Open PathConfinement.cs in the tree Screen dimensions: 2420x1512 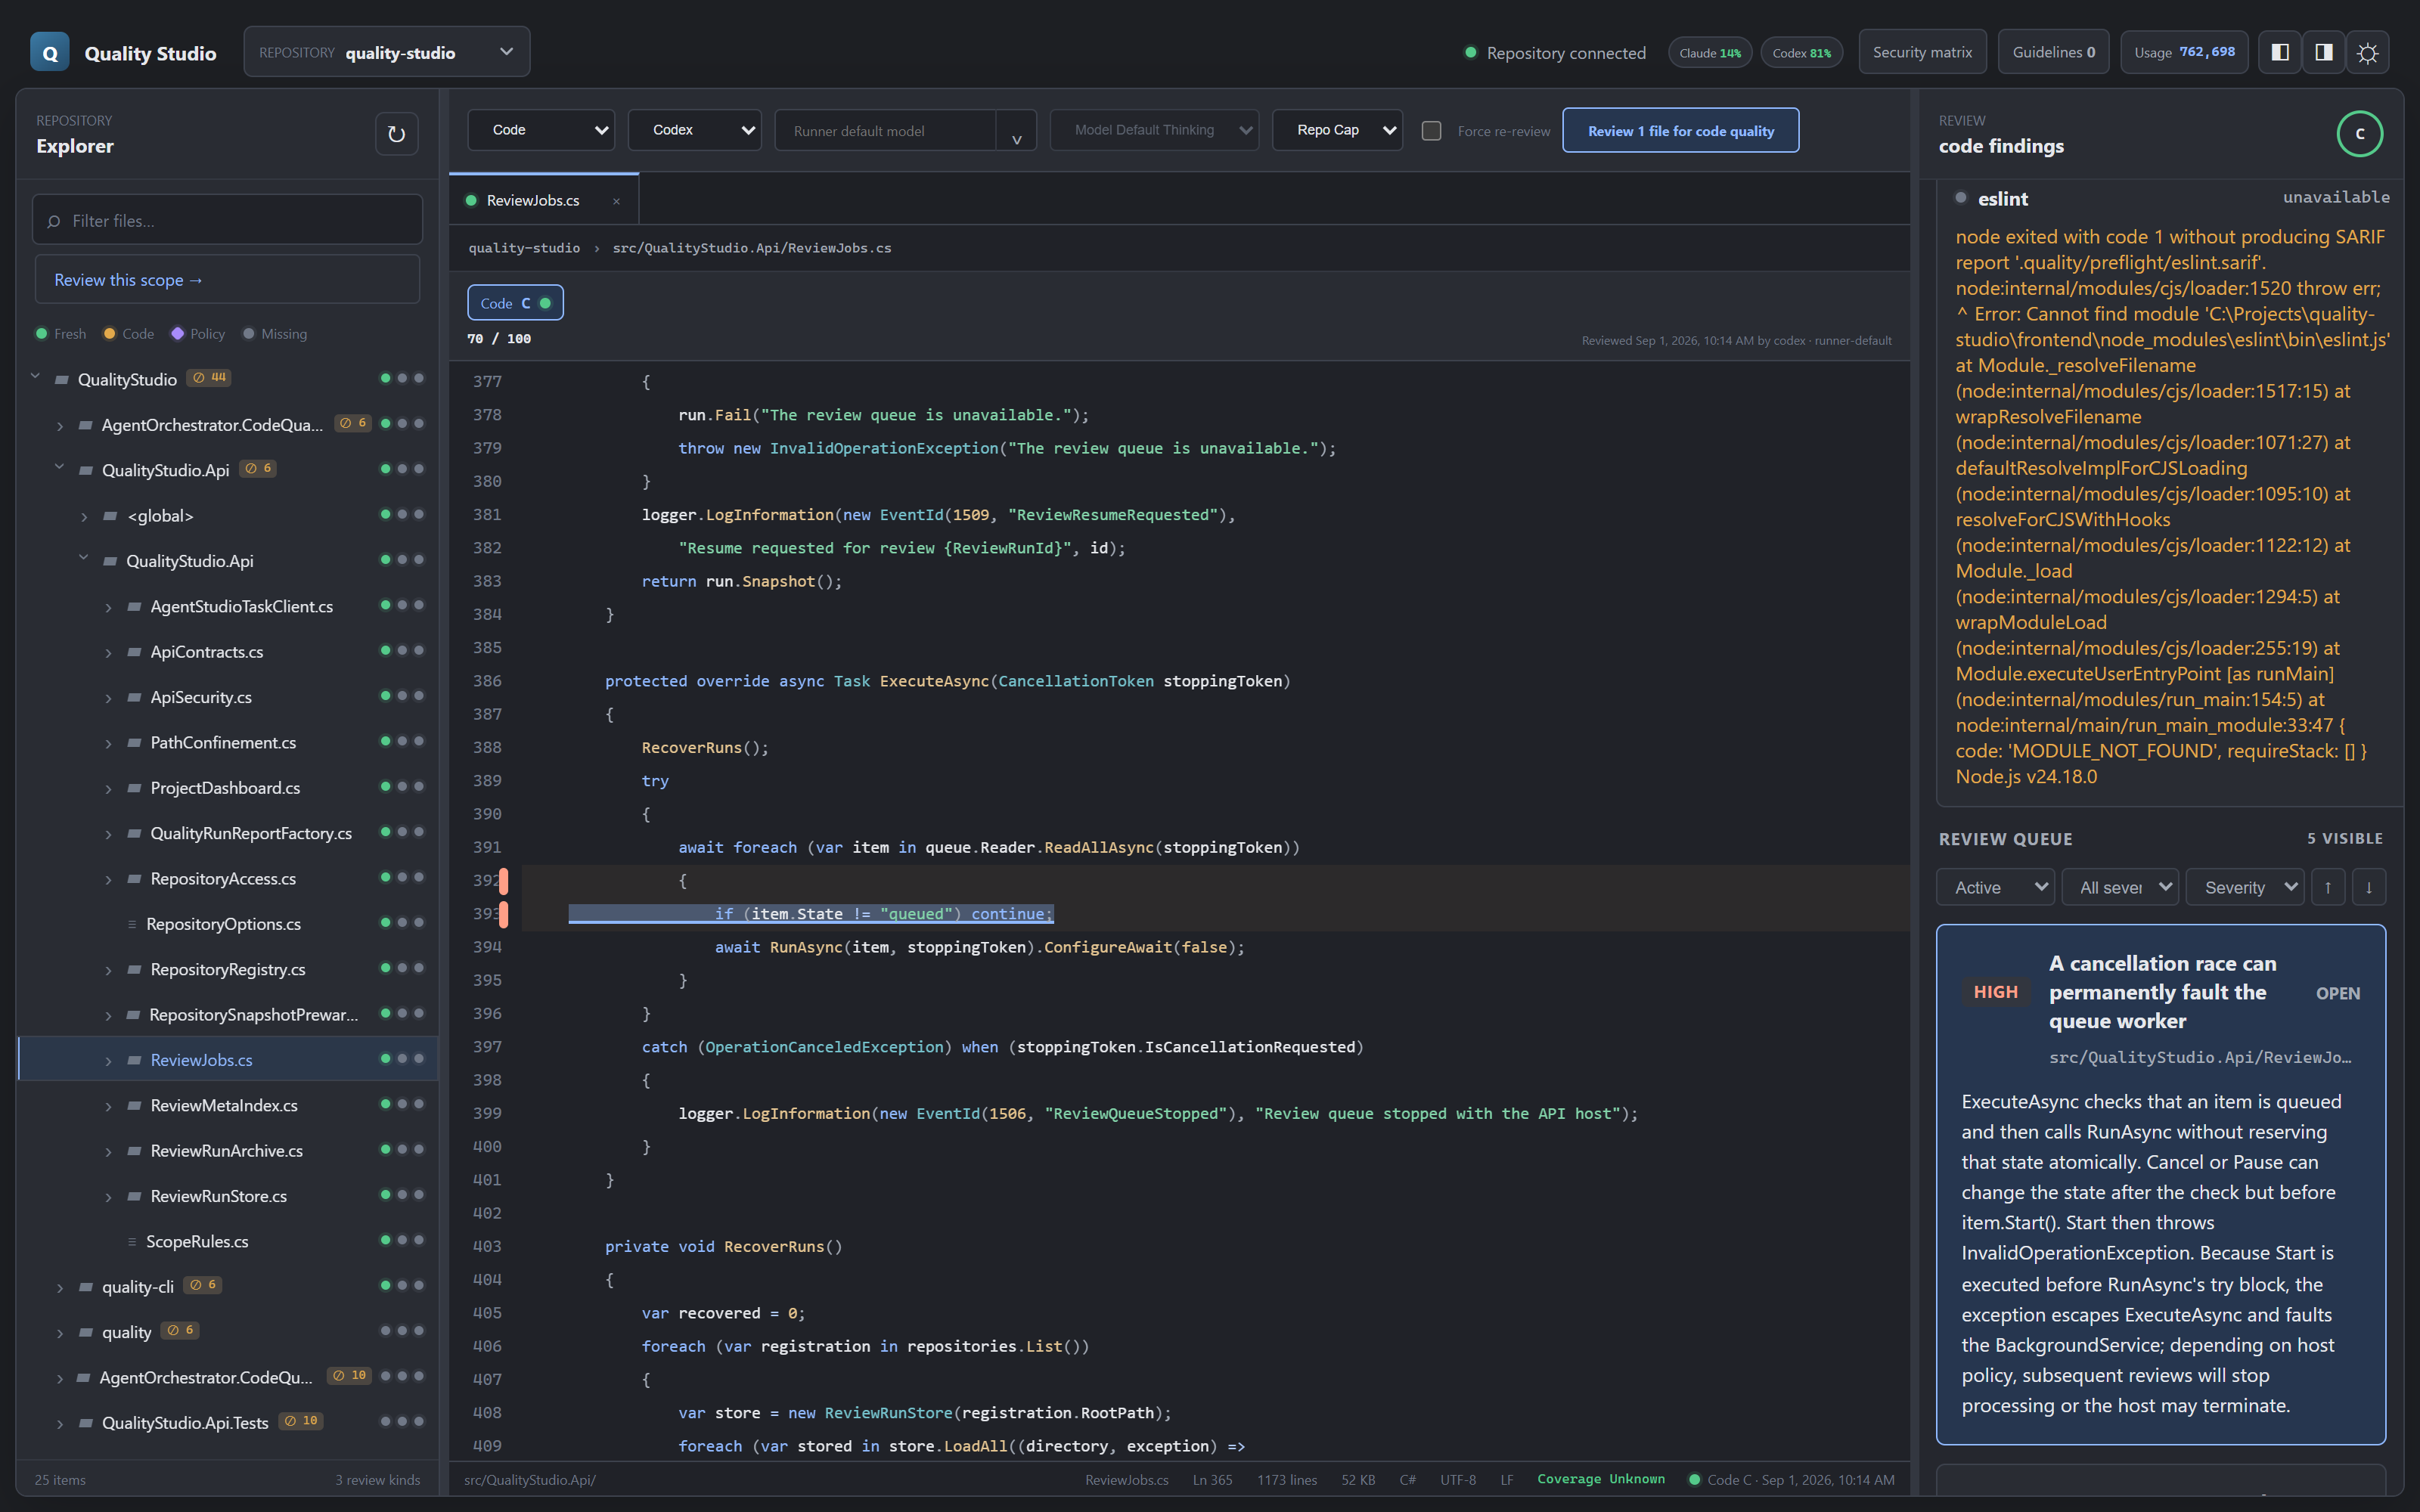223,742
